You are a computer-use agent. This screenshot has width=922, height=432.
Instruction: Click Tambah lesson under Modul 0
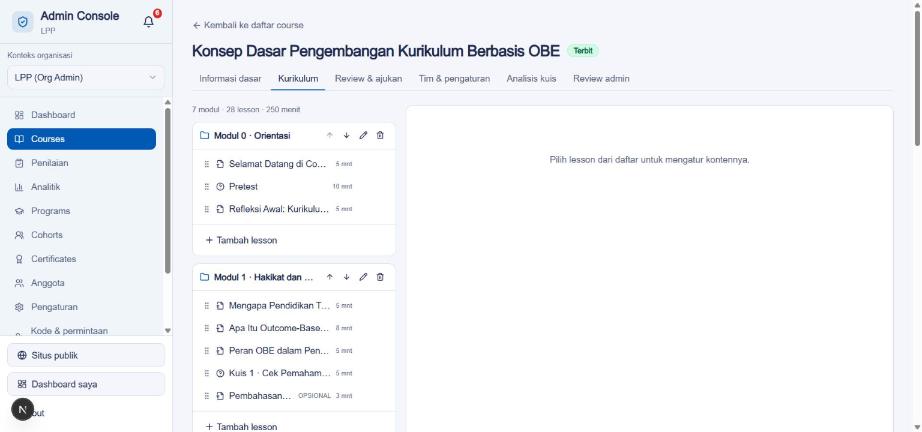241,240
